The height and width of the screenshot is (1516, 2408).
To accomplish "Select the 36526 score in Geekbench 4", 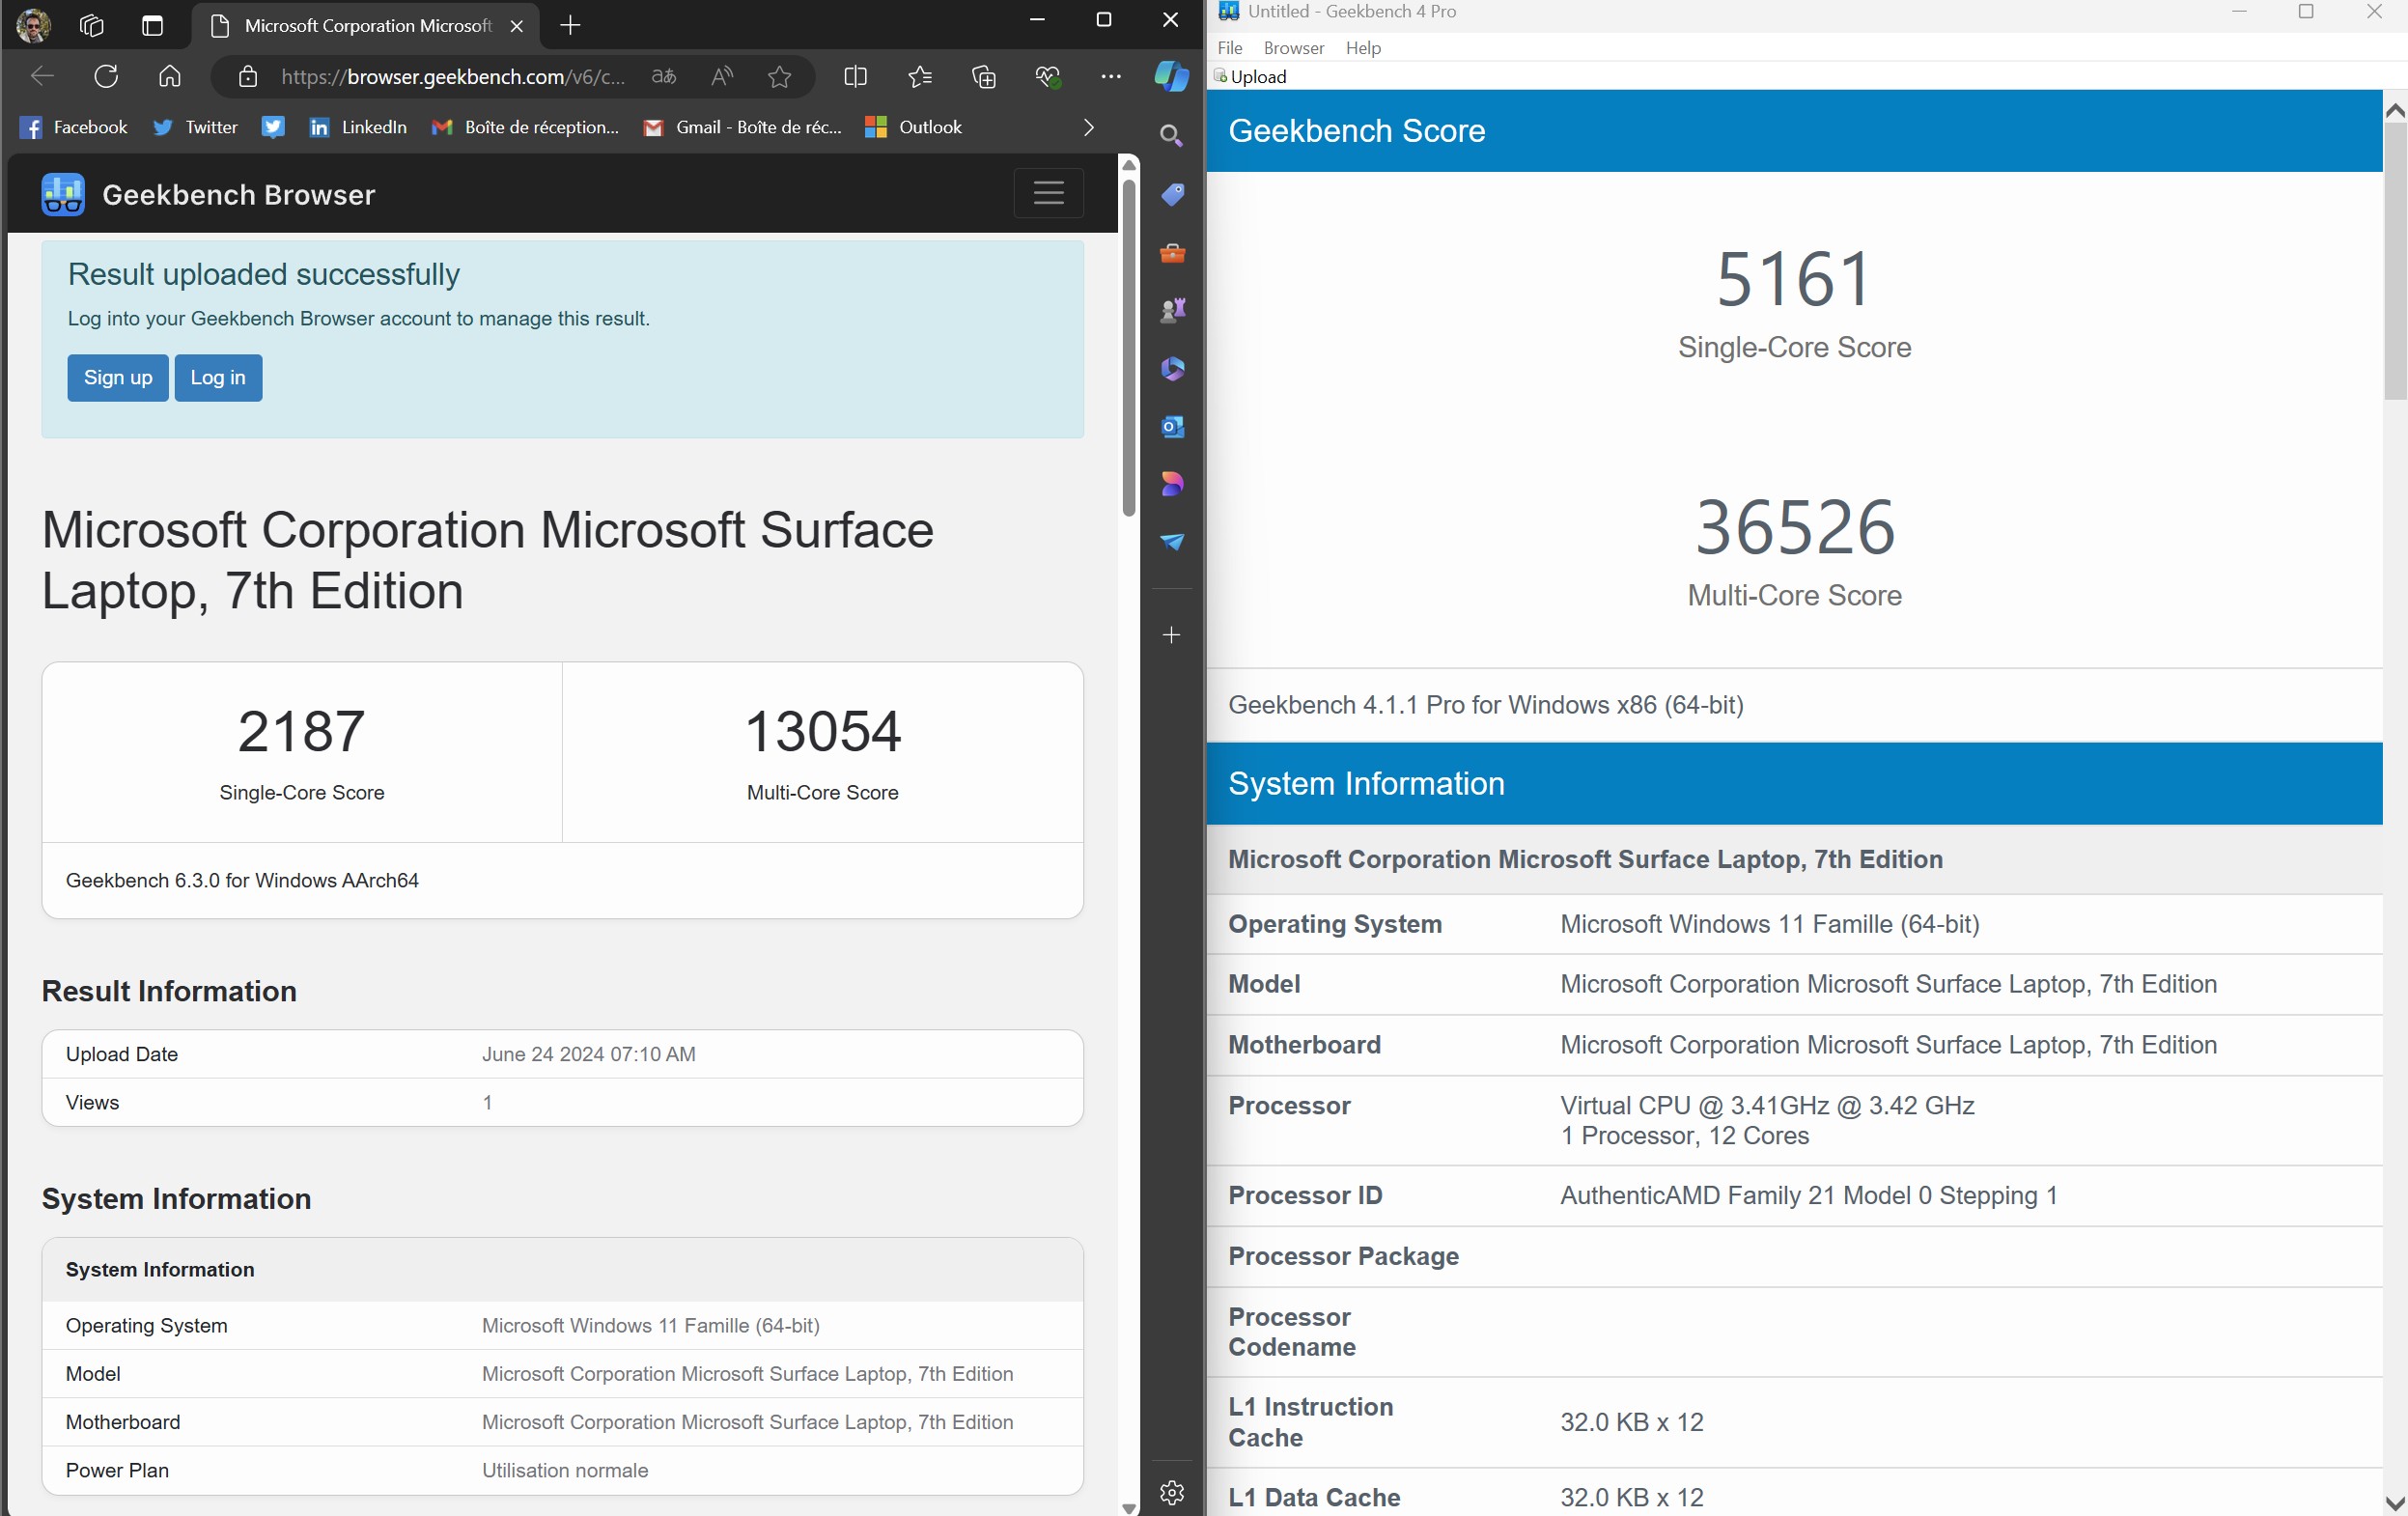I will (1794, 527).
